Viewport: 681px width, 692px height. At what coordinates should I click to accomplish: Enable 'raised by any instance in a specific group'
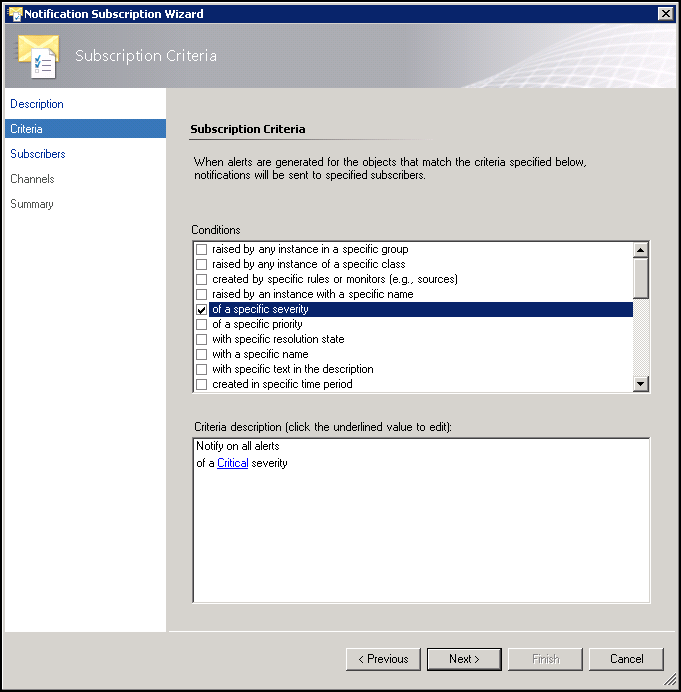[202, 249]
